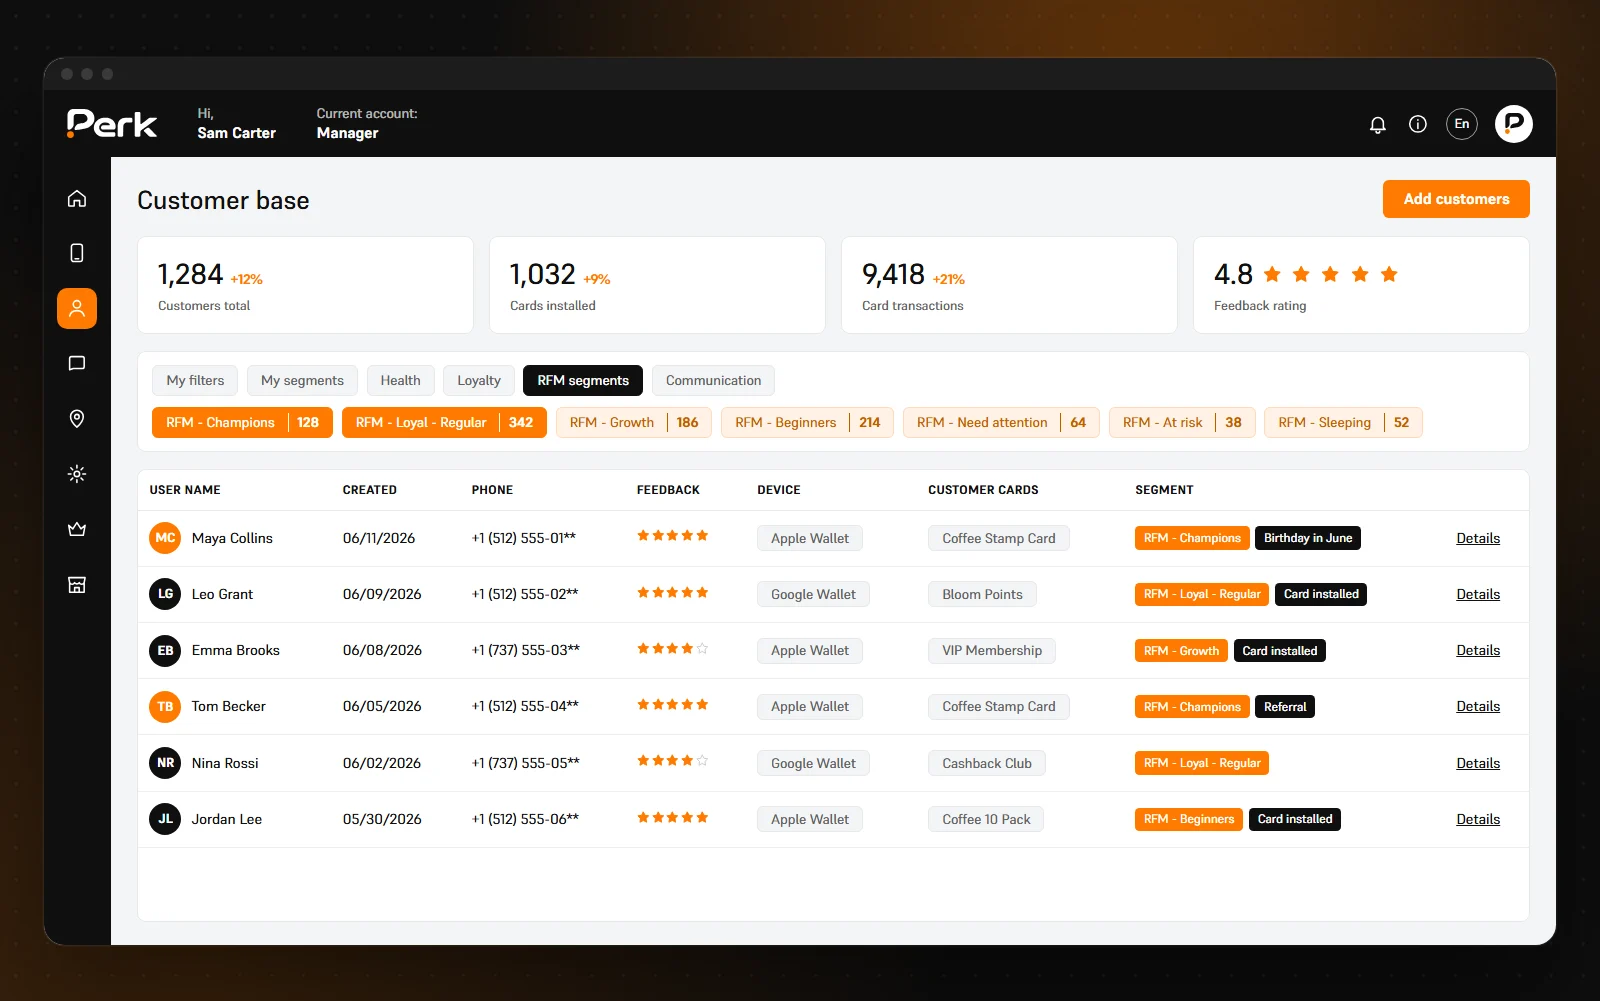Click Jordan Lee JL avatar
Image resolution: width=1600 pixels, height=1001 pixels.
tap(165, 819)
